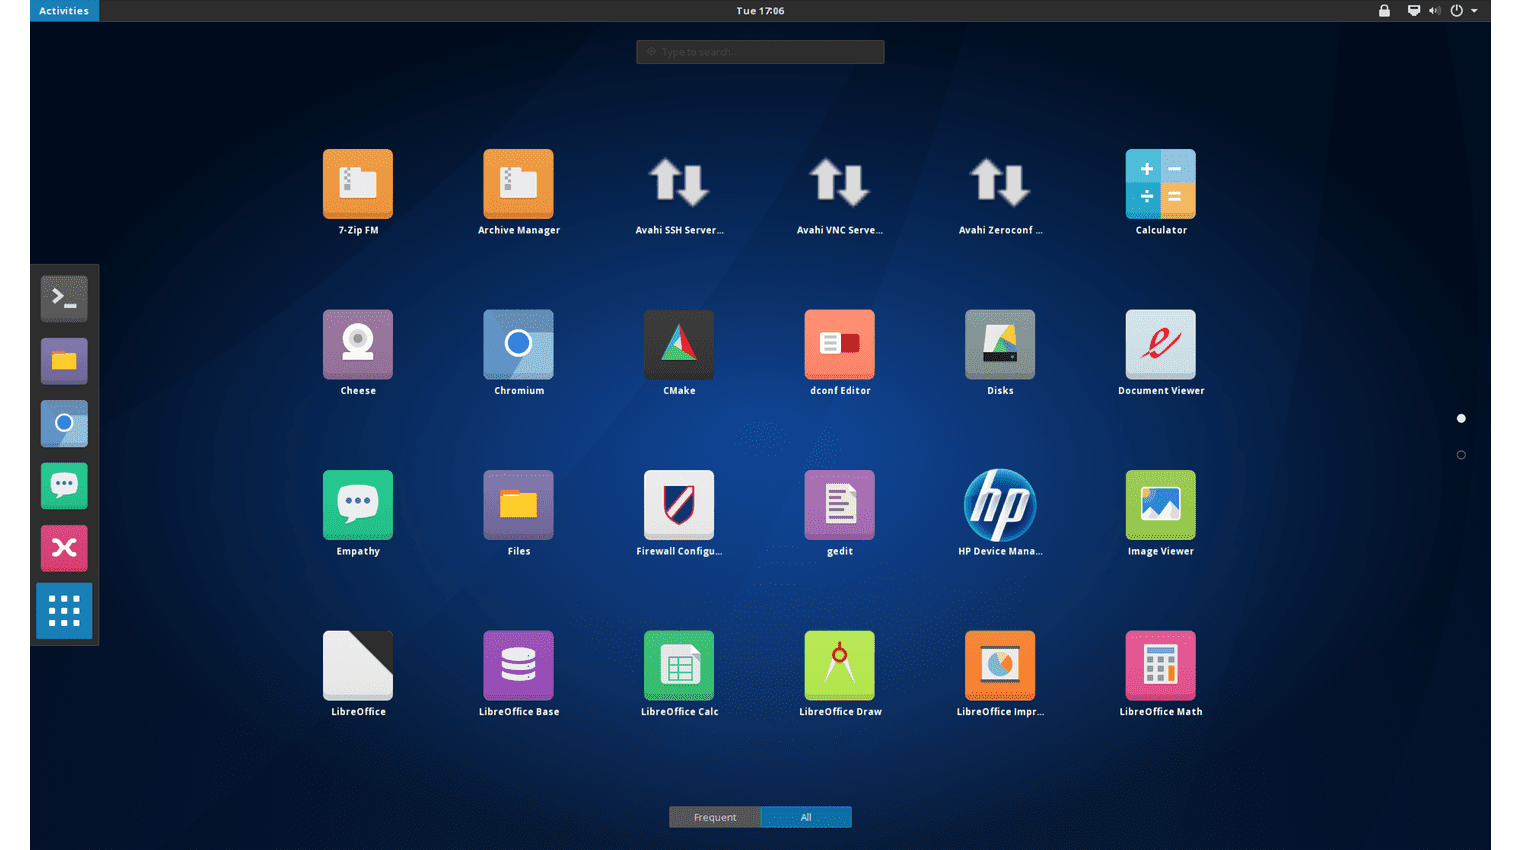Launch LibreOffice Draw
Screen dimensions: 1540x850
tap(839, 666)
